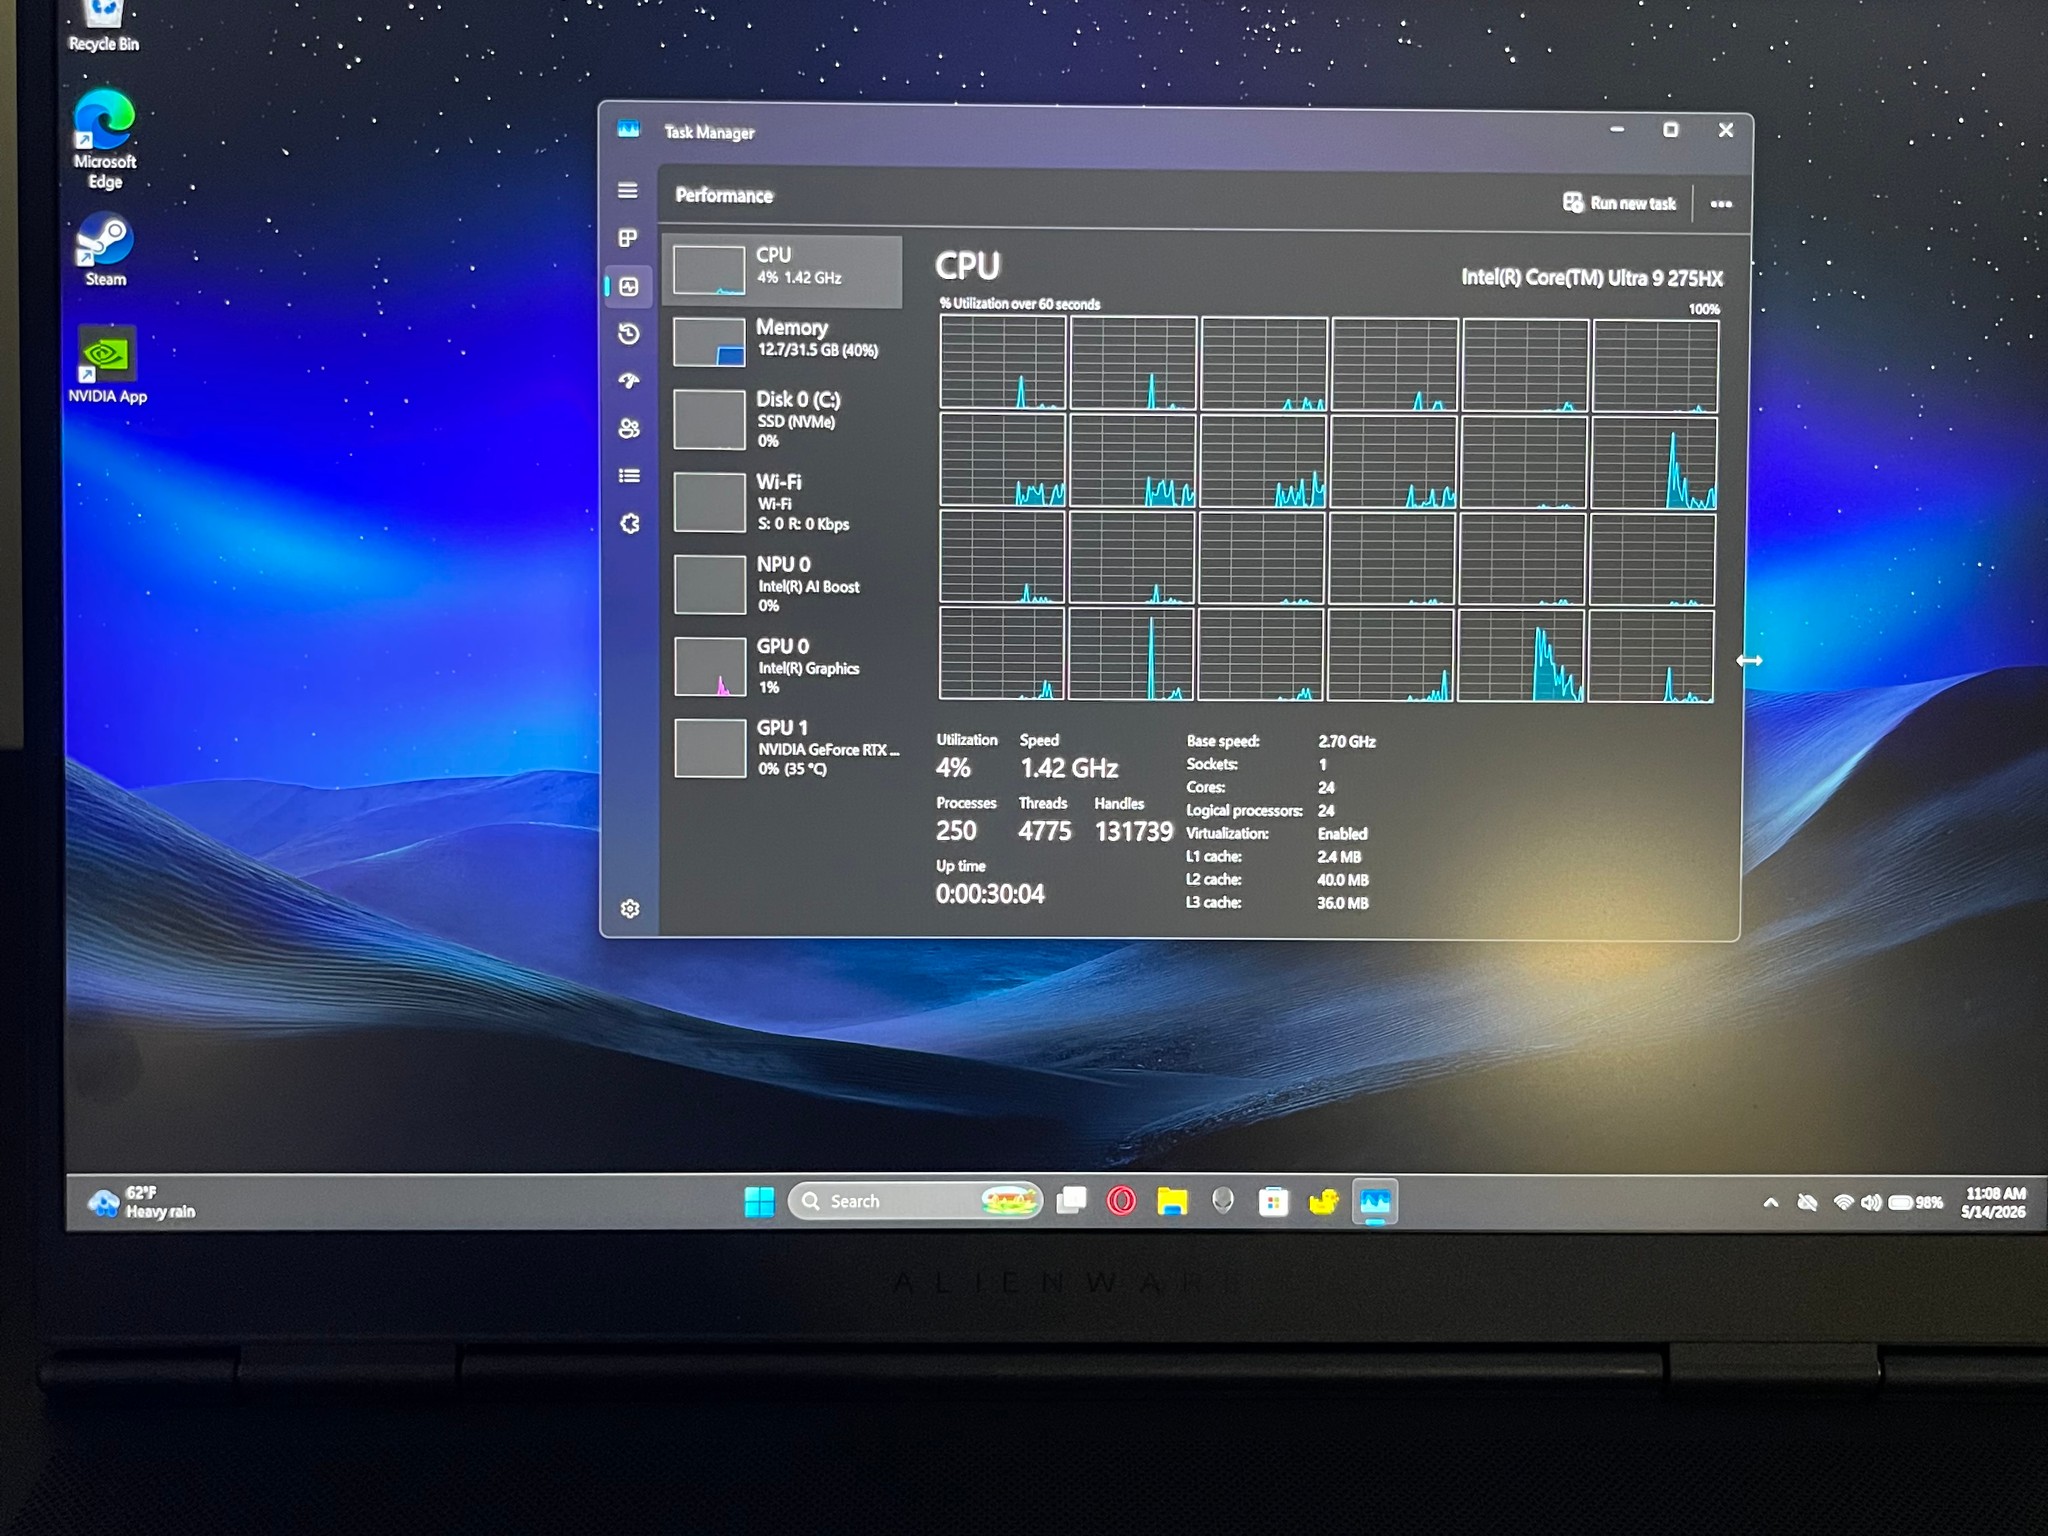
Task: Click the Threads count 4775
Action: [1045, 831]
